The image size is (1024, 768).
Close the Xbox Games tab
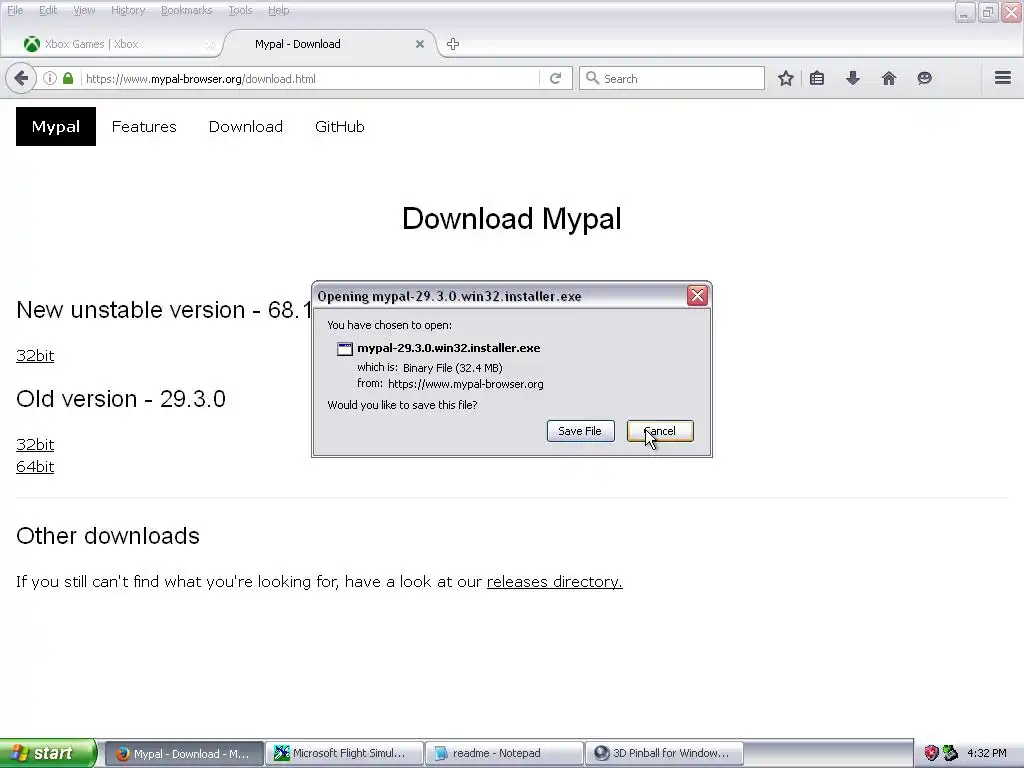(x=210, y=44)
